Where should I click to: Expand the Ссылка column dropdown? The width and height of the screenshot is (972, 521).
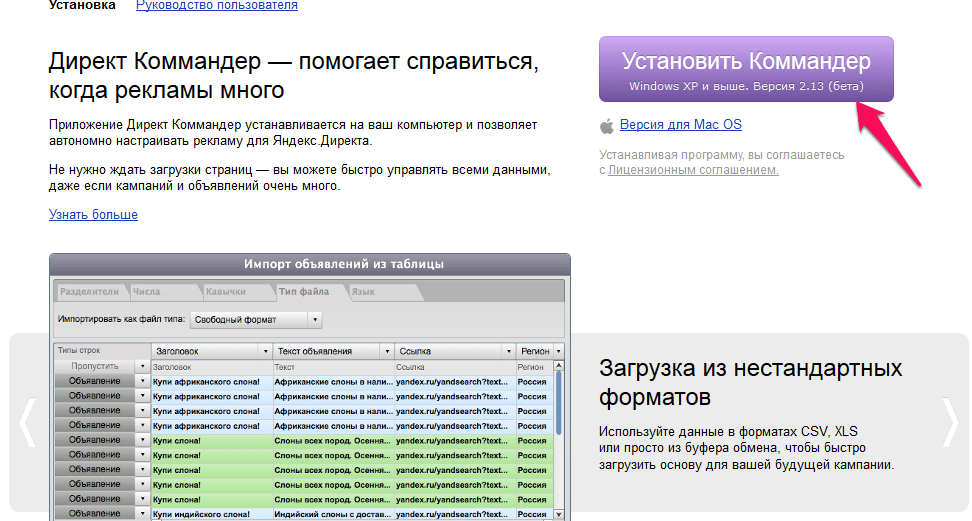tap(509, 351)
